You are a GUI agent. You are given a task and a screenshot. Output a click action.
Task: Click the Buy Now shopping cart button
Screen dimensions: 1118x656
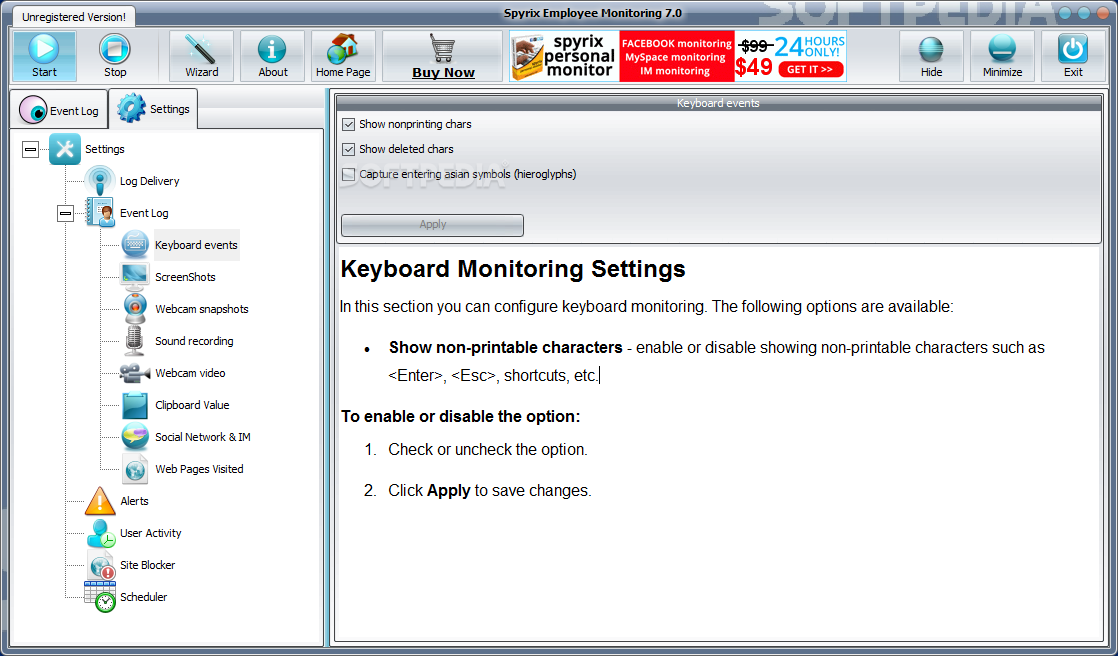coord(443,56)
